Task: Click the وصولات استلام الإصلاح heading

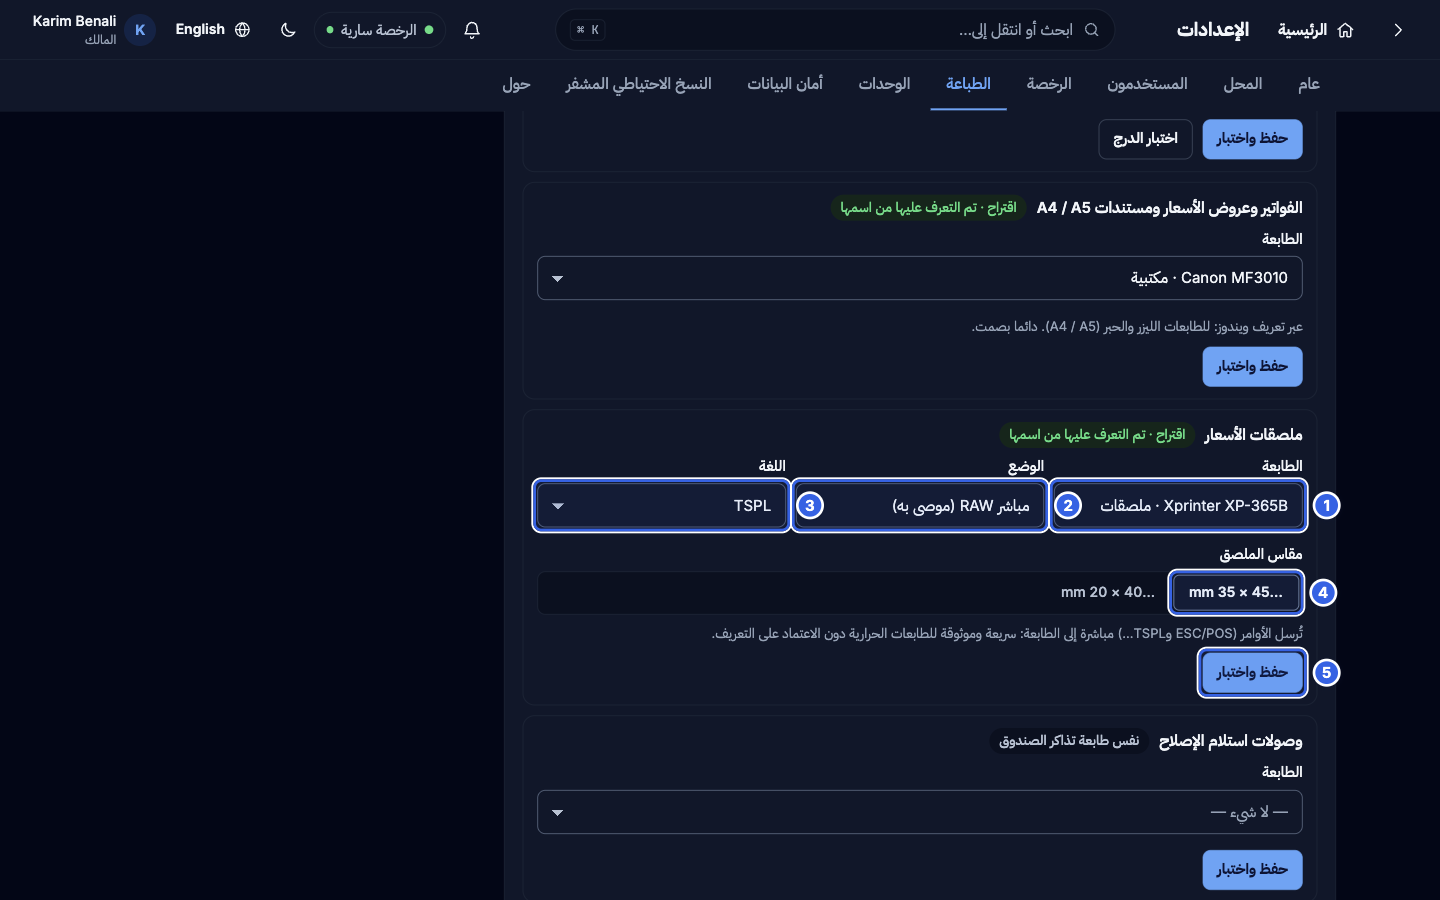Action: pos(1230,741)
